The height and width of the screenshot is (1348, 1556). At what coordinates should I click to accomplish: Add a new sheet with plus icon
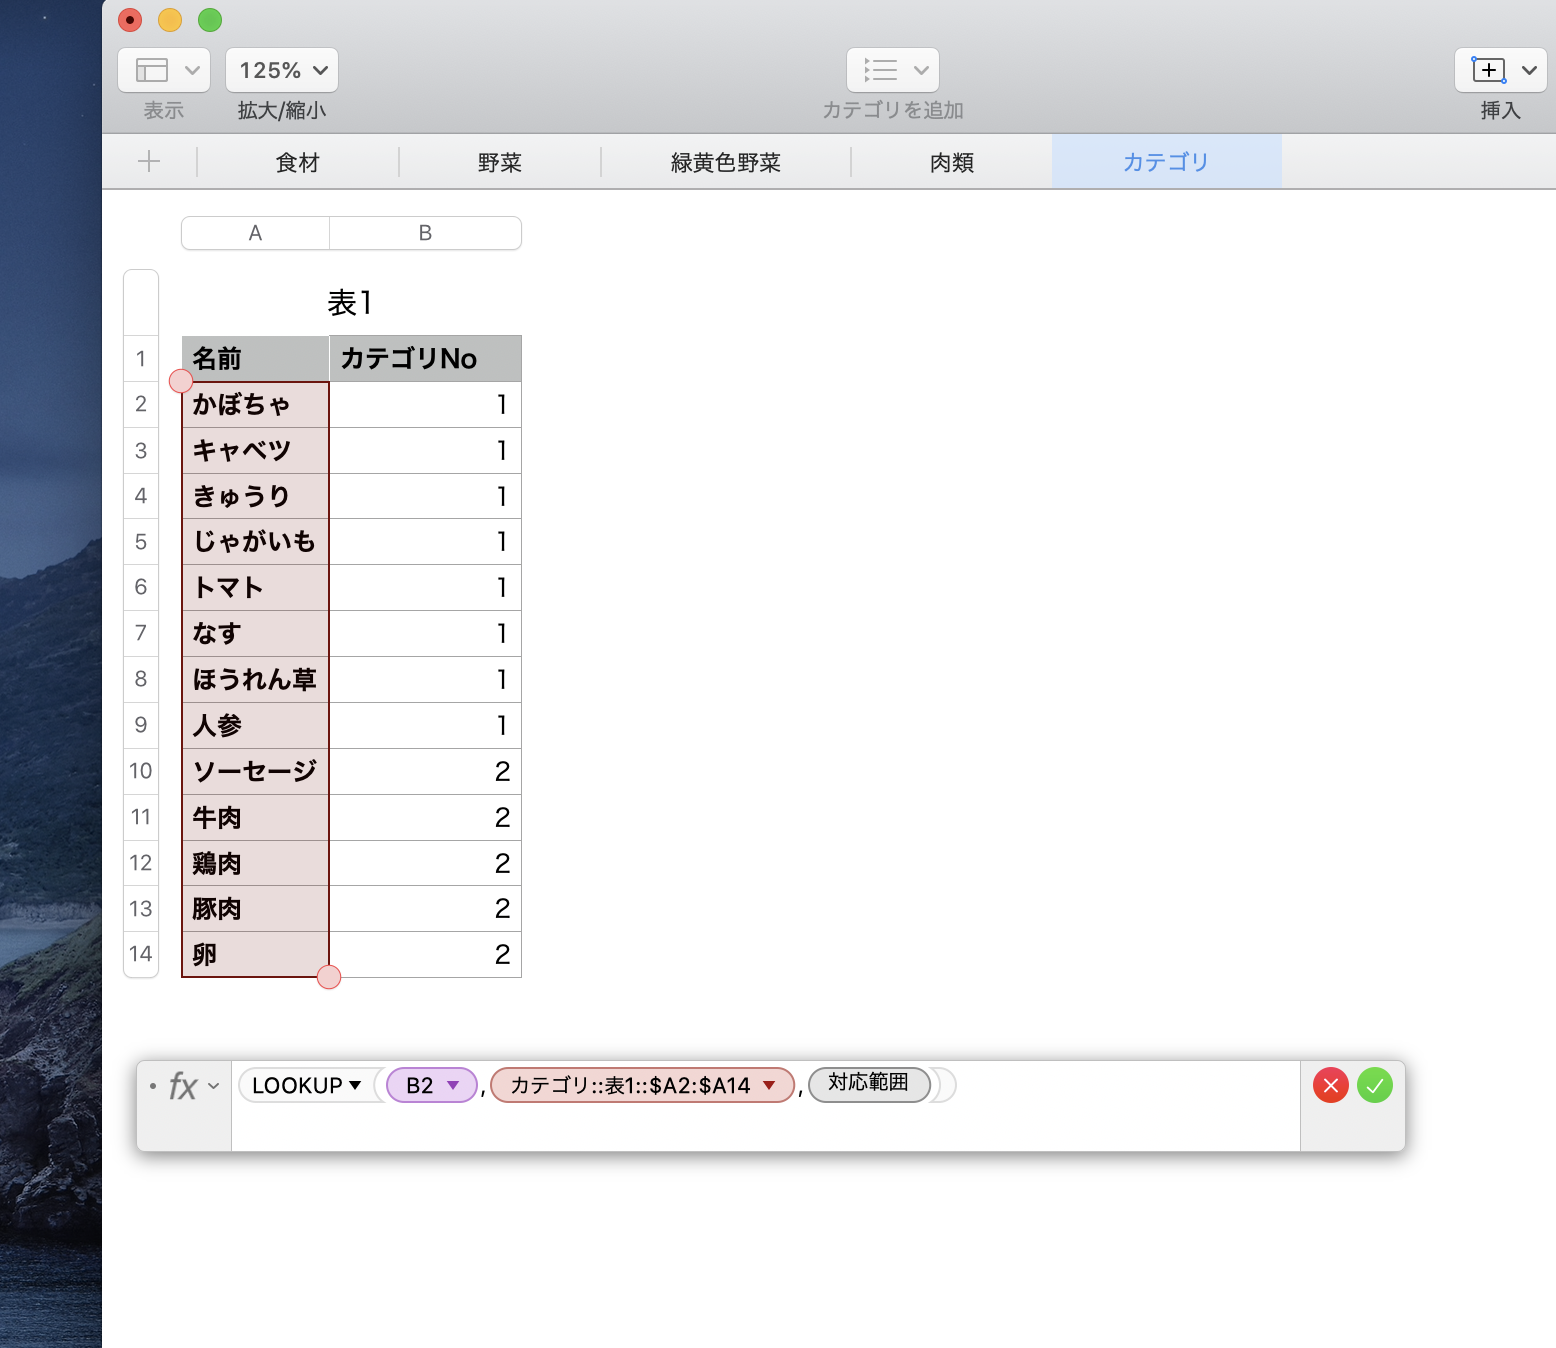149,161
